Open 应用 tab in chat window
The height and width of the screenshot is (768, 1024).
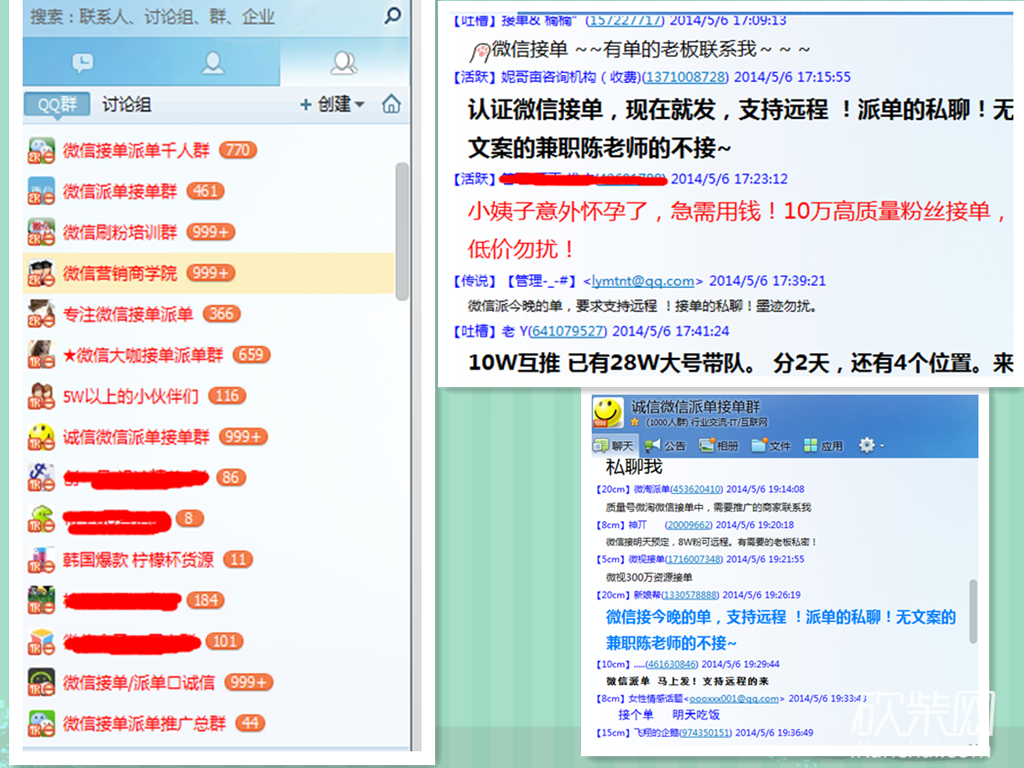click(x=824, y=446)
